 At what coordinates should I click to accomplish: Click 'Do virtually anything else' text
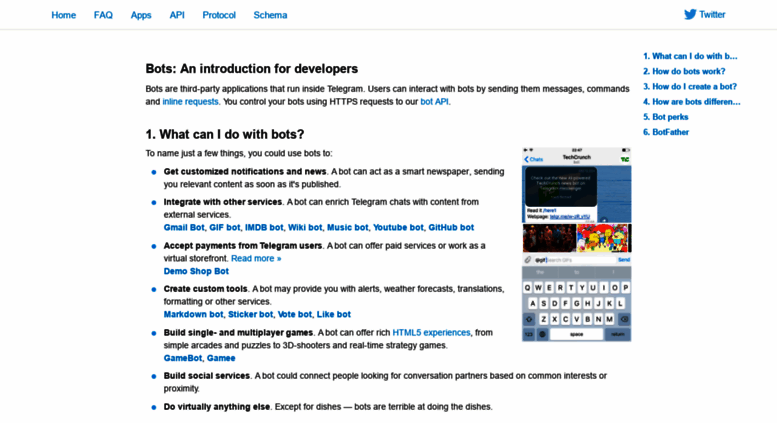click(x=217, y=407)
